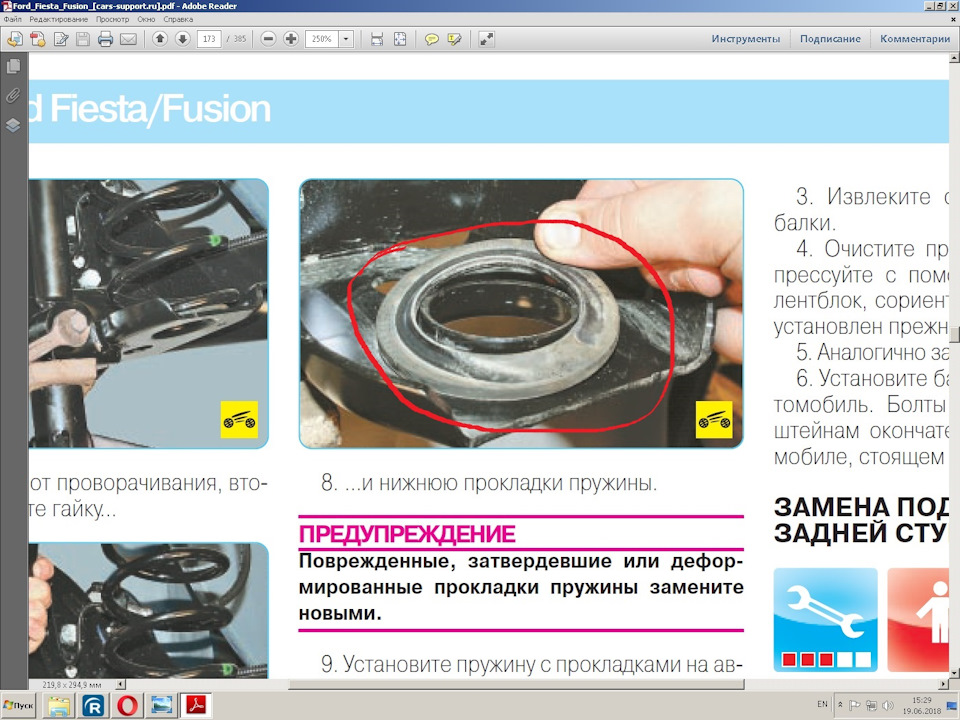Click the blue wrench difficulty icon

click(825, 620)
